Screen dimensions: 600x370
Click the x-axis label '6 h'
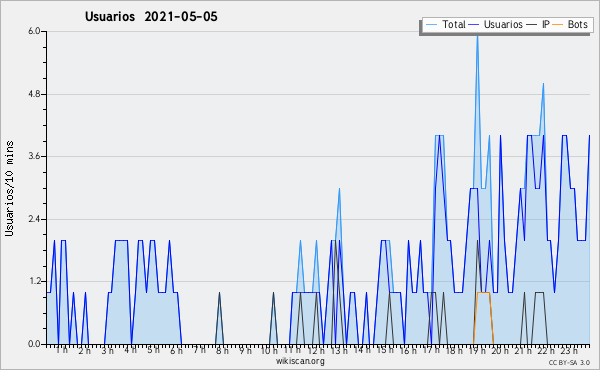pyautogui.click(x=176, y=350)
